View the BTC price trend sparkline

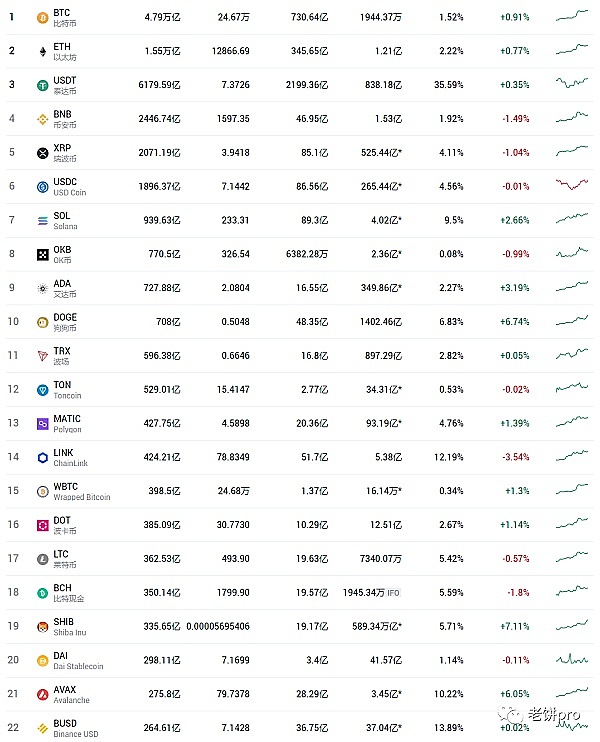click(x=573, y=16)
